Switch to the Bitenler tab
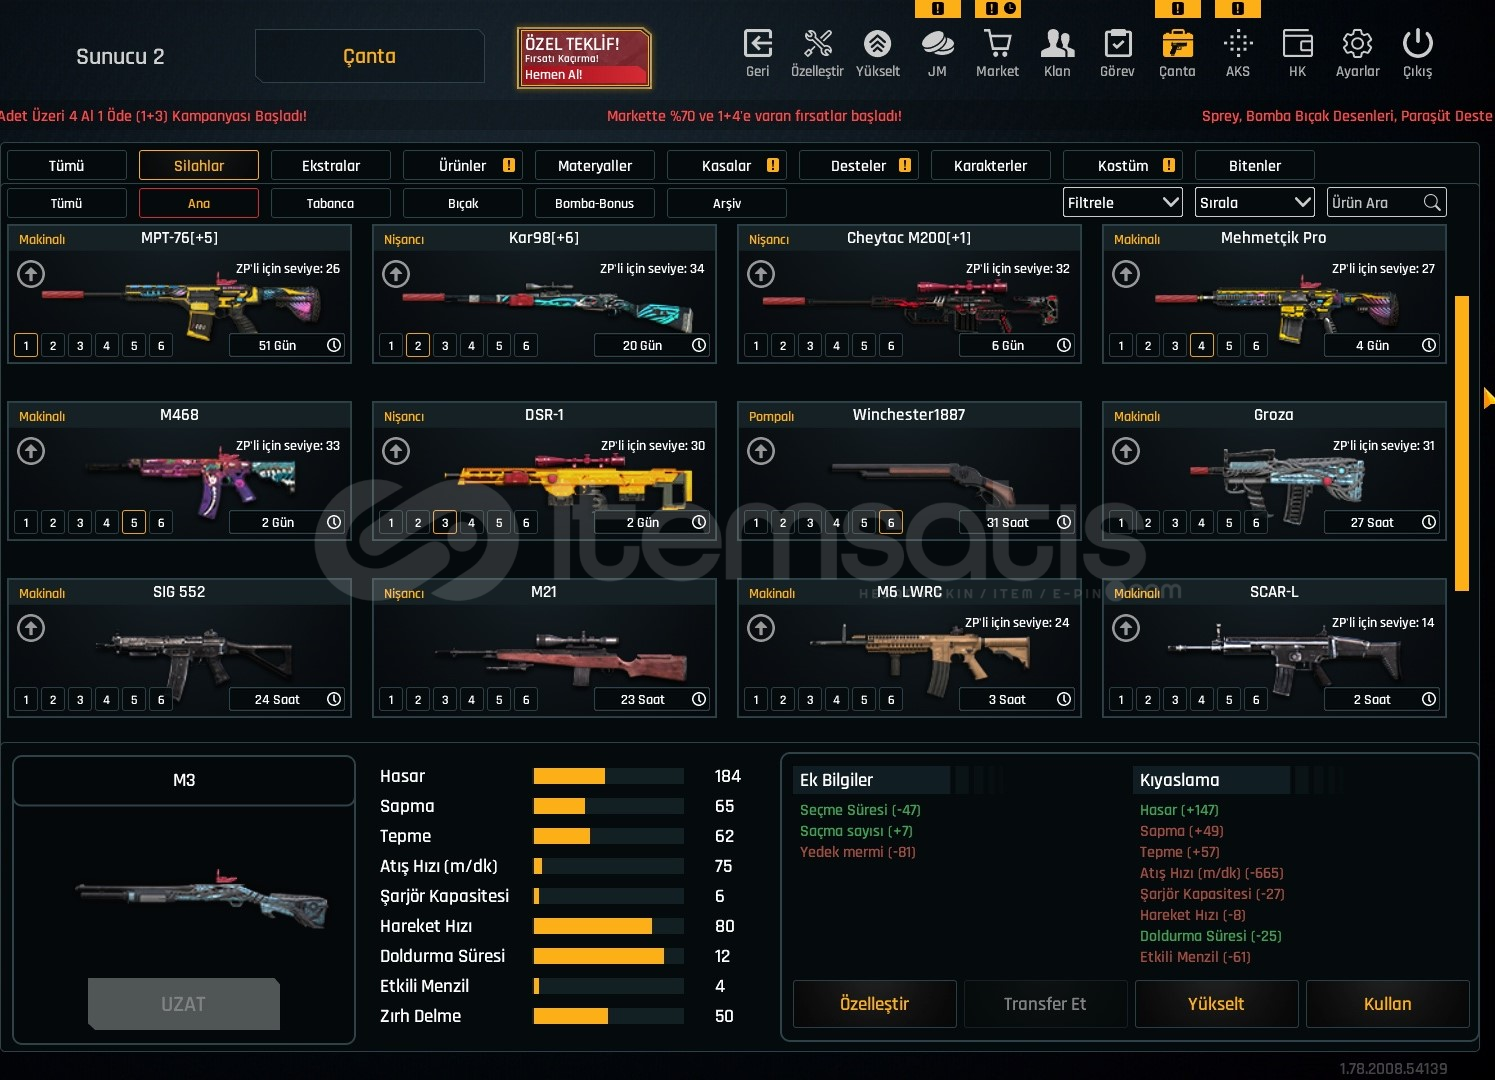The height and width of the screenshot is (1080, 1495). 1255,165
